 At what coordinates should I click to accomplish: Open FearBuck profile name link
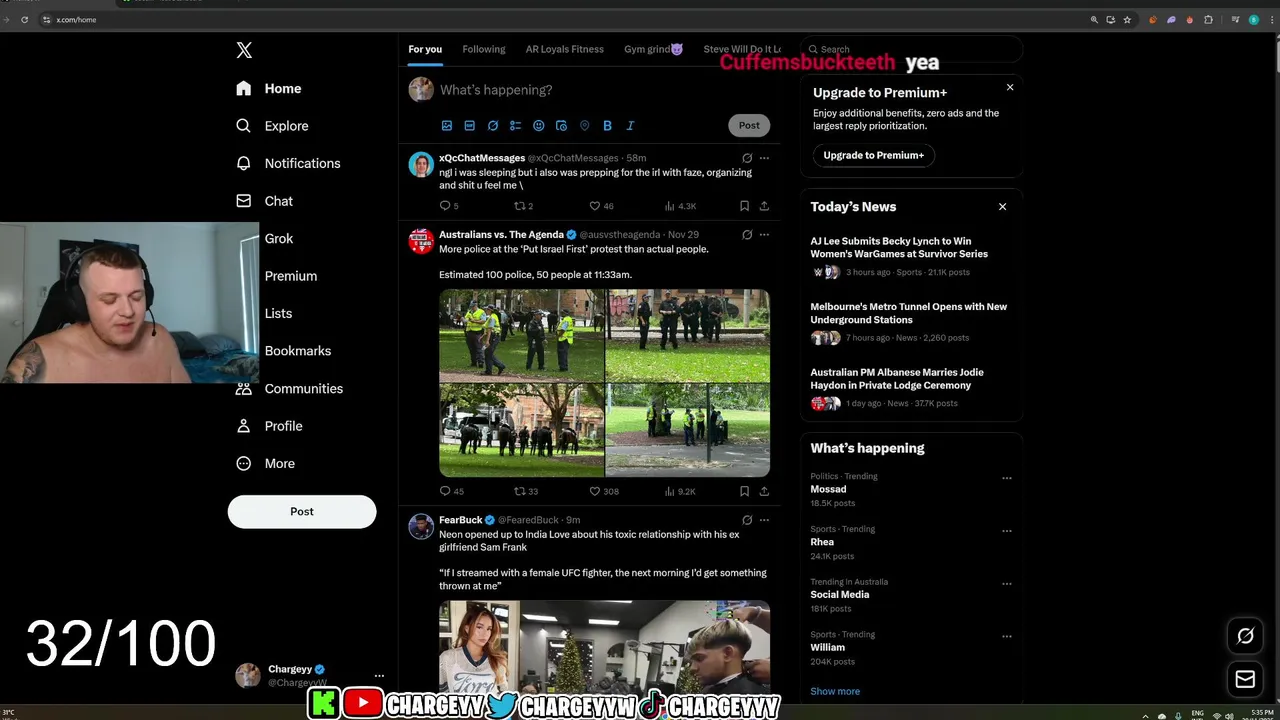460,520
